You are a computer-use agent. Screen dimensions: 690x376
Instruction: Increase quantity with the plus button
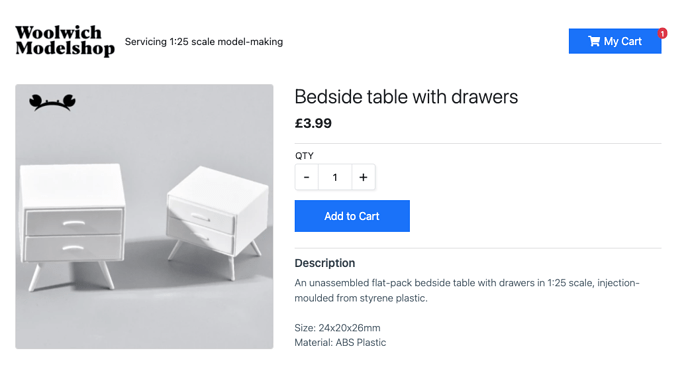pos(363,177)
